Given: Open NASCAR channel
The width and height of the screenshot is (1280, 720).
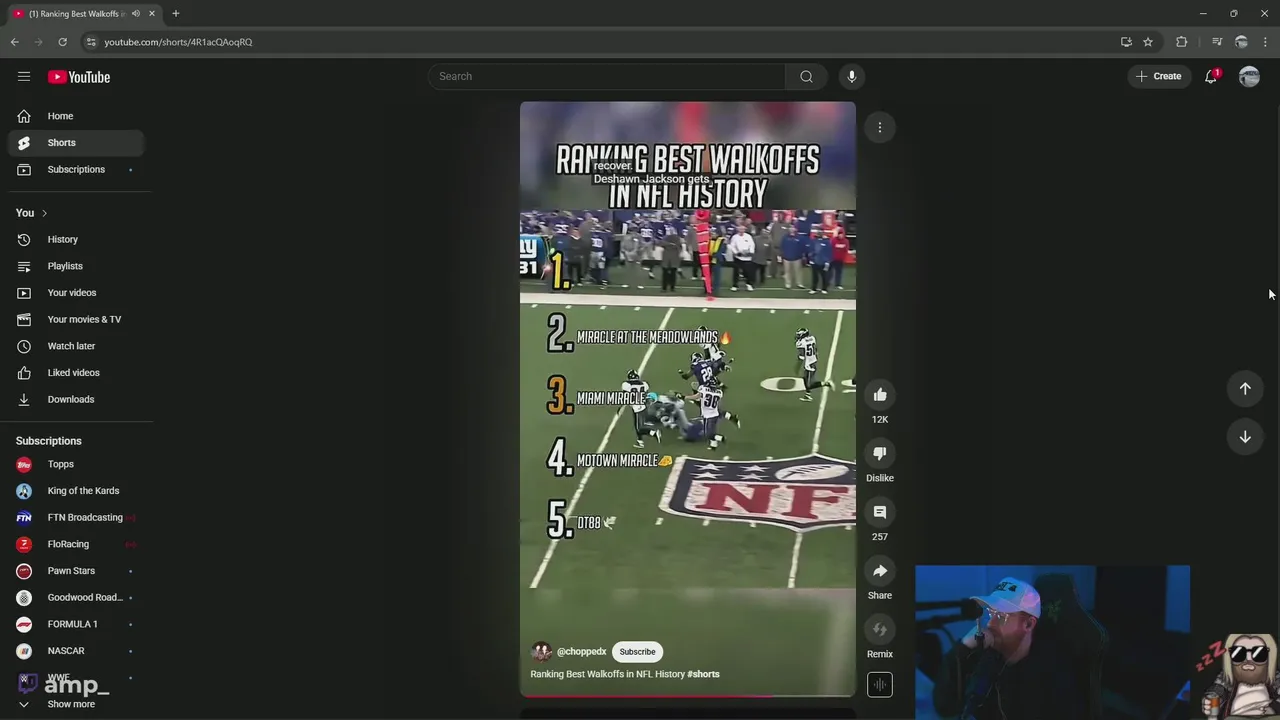Looking at the screenshot, I should click(76, 651).
